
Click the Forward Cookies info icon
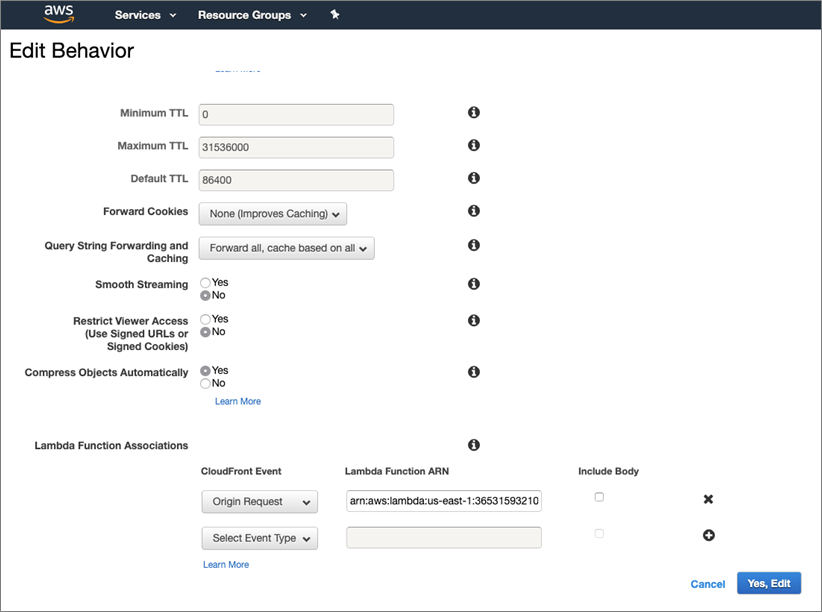[473, 211]
